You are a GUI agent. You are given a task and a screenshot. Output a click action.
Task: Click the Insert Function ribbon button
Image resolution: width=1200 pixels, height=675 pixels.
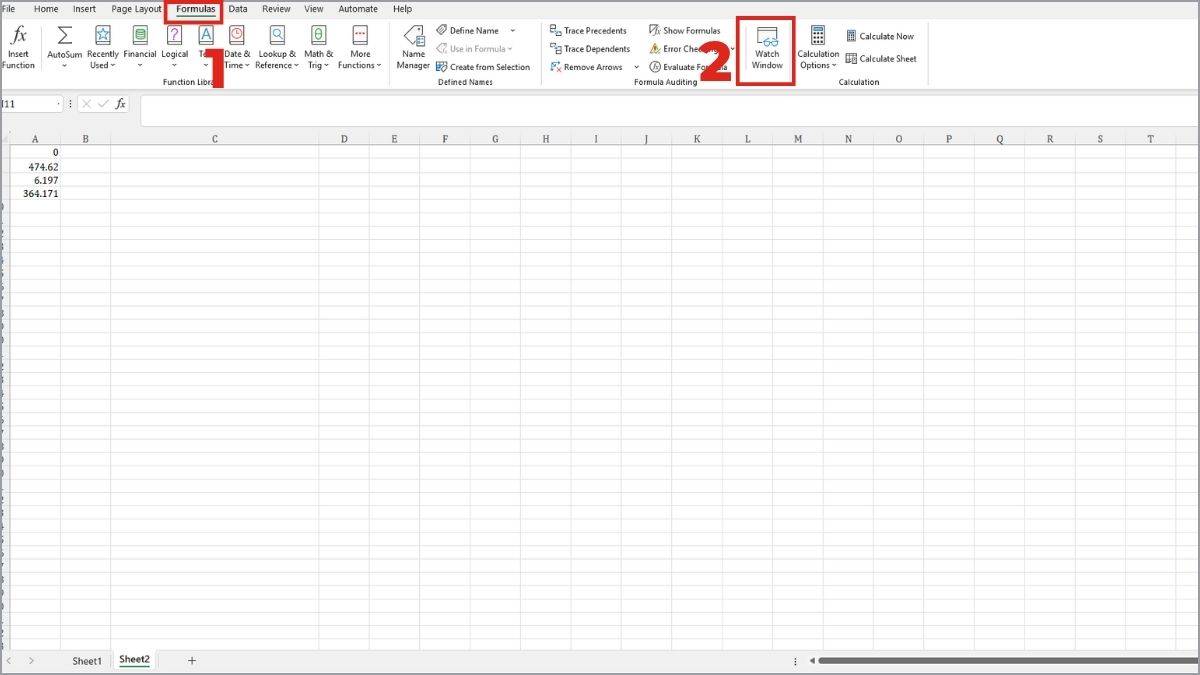[18, 48]
